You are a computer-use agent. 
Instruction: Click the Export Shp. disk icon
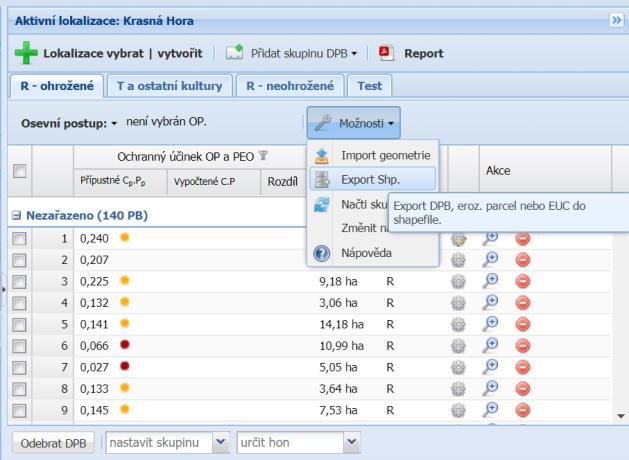[x=322, y=179]
